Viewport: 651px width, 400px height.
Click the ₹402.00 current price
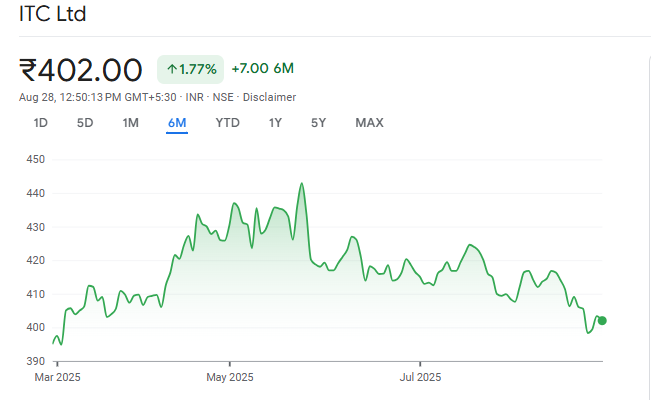(81, 70)
